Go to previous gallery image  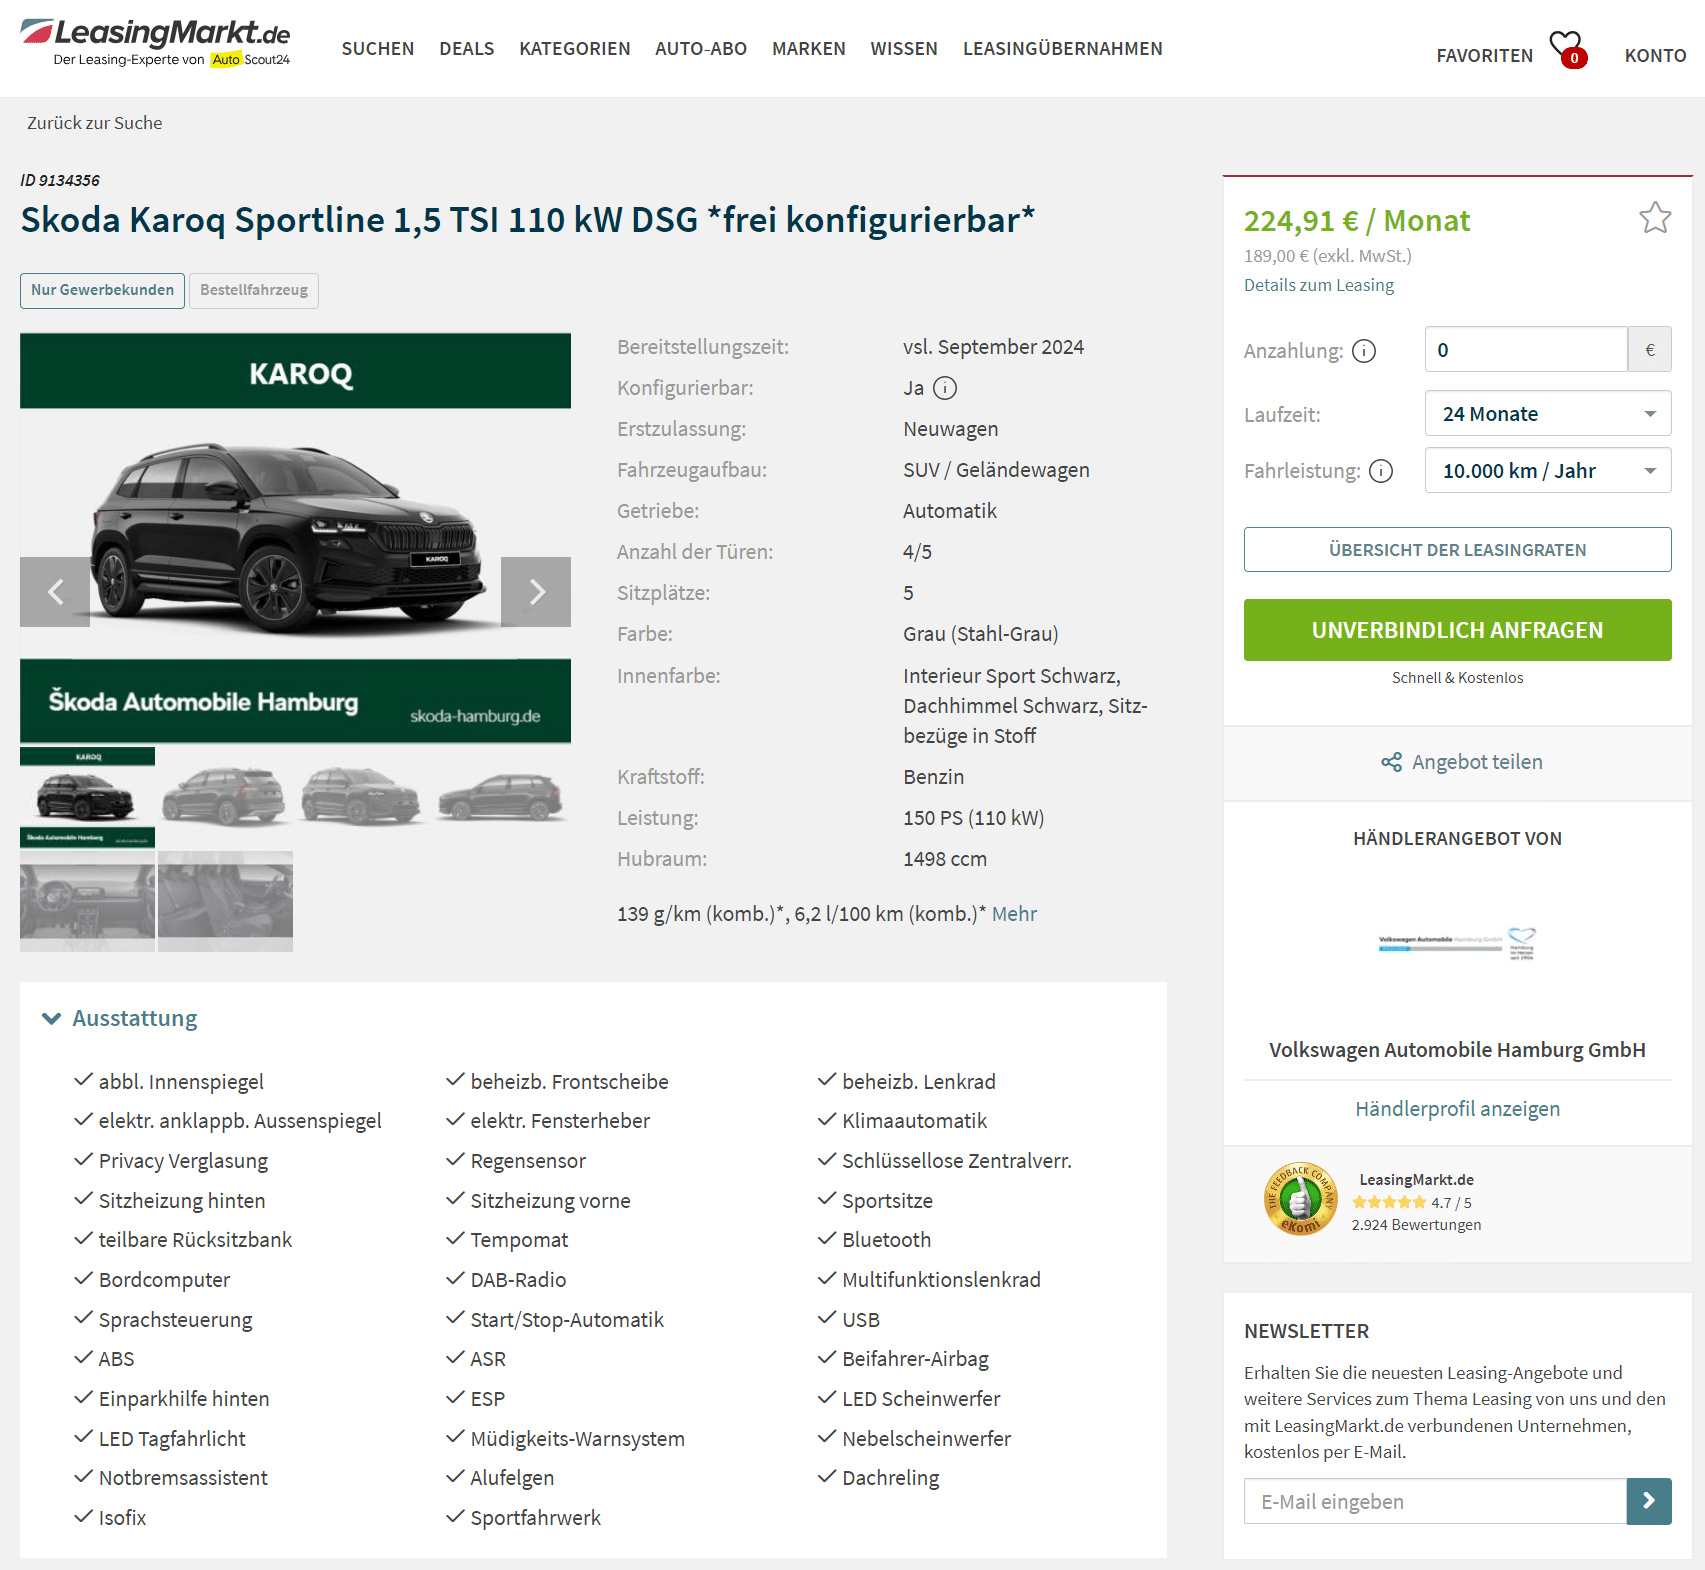click(55, 592)
